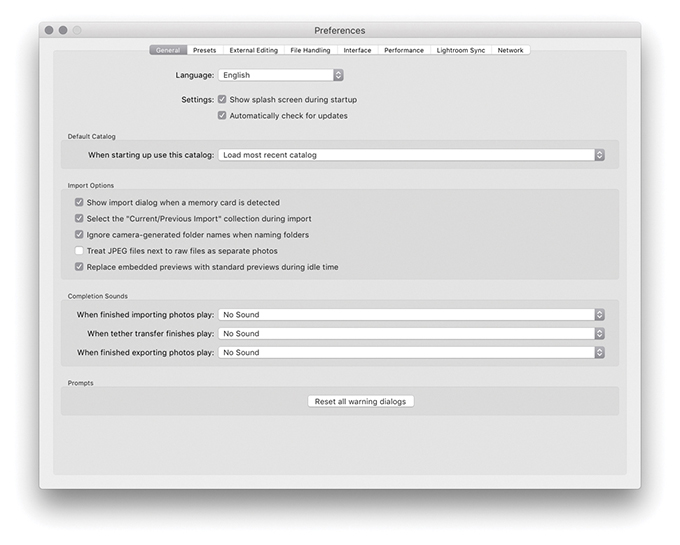
Task: Minimize the Preferences window
Action: tap(63, 30)
